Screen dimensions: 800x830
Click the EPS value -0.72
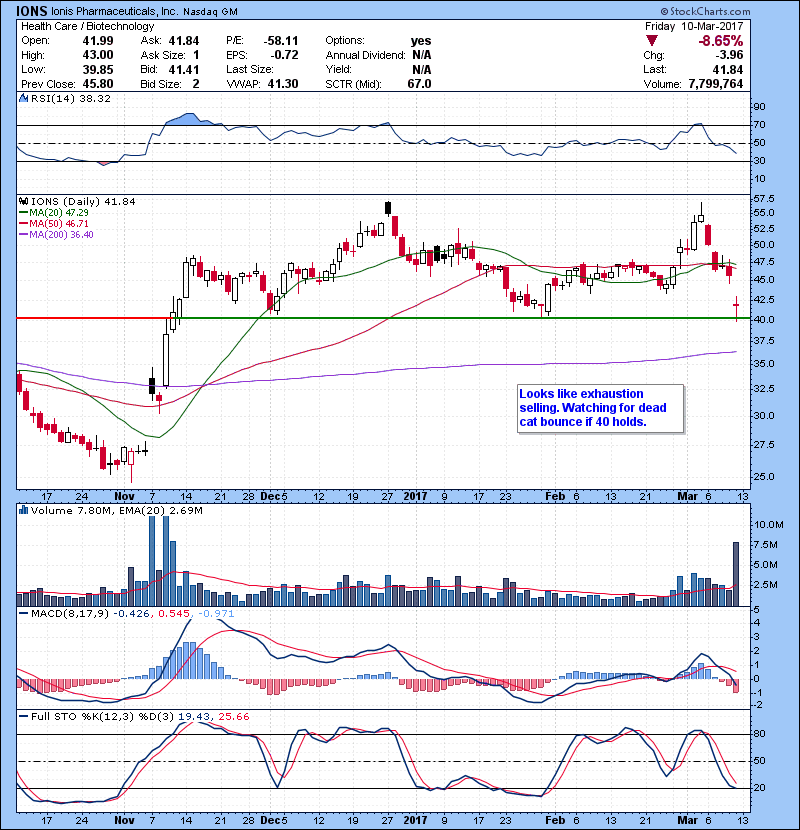tap(284, 55)
